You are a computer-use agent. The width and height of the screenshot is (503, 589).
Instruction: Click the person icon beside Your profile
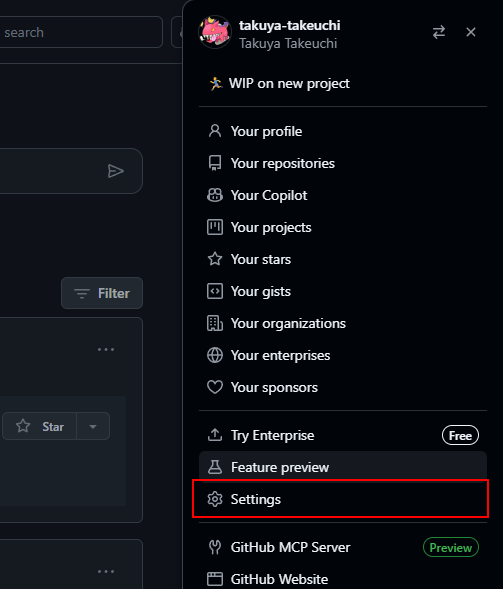click(215, 131)
